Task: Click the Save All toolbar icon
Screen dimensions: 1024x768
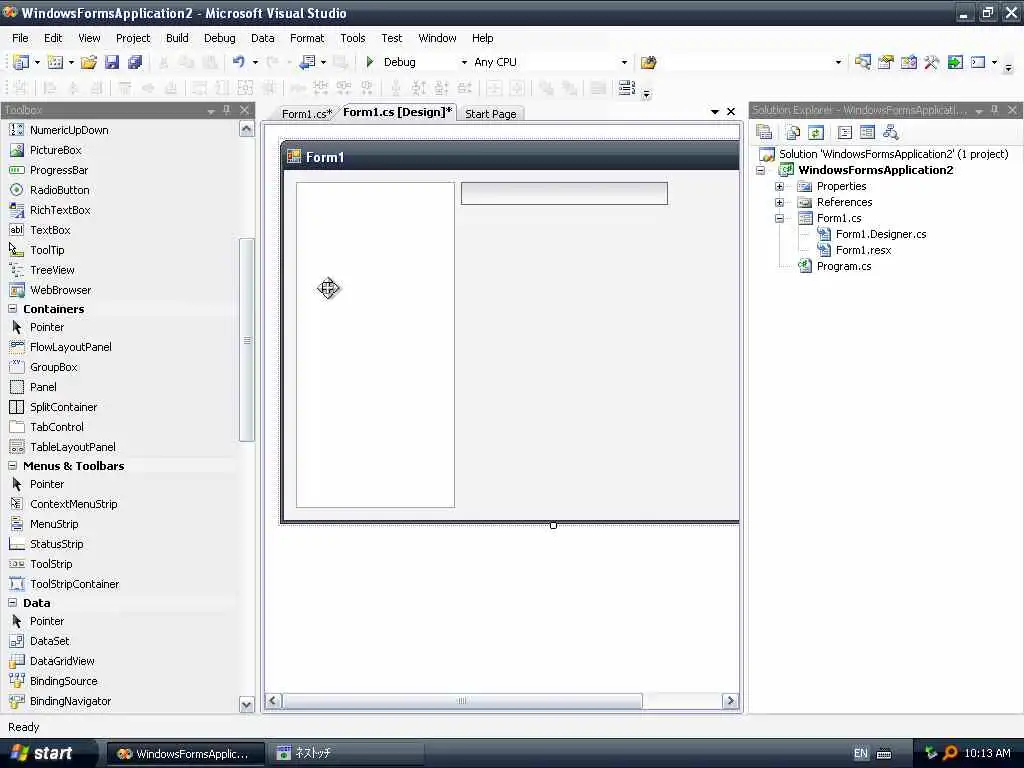Action: (135, 62)
